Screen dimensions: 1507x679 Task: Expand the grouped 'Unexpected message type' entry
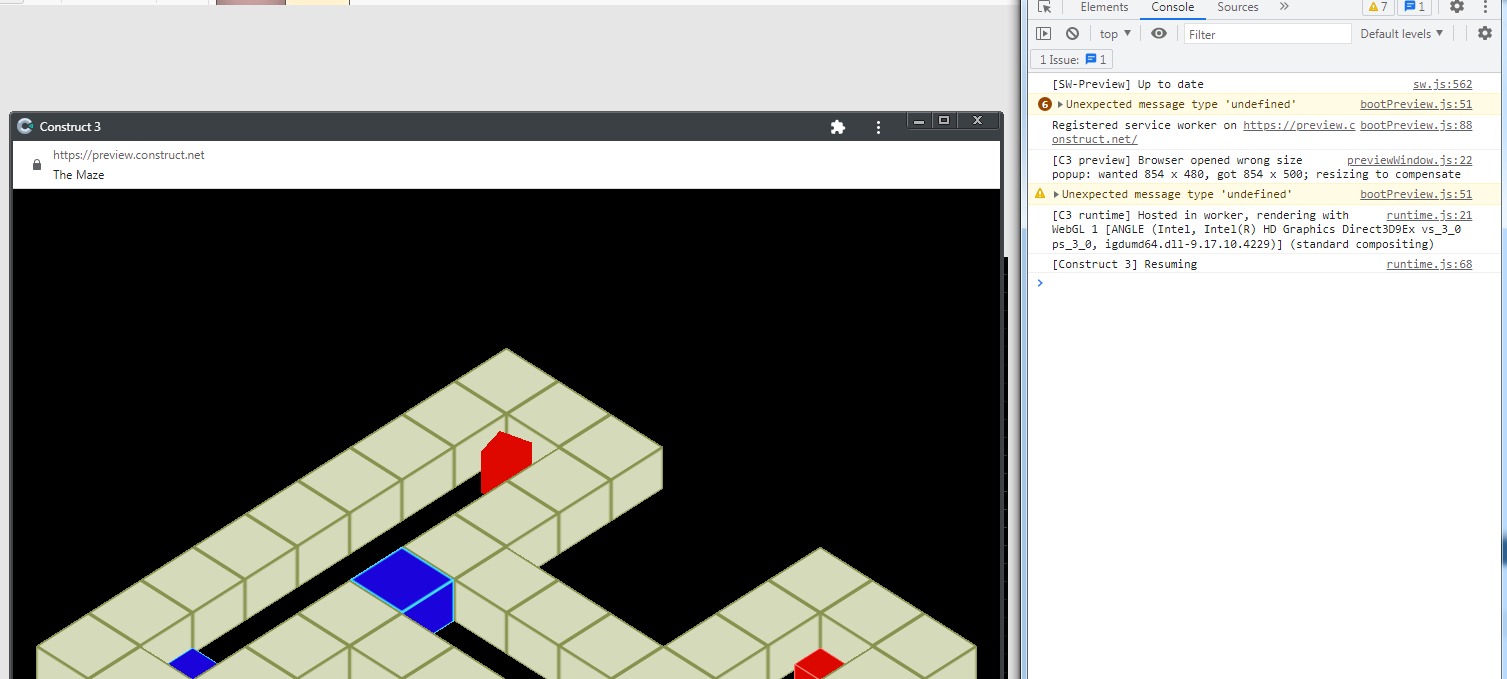coord(1060,104)
